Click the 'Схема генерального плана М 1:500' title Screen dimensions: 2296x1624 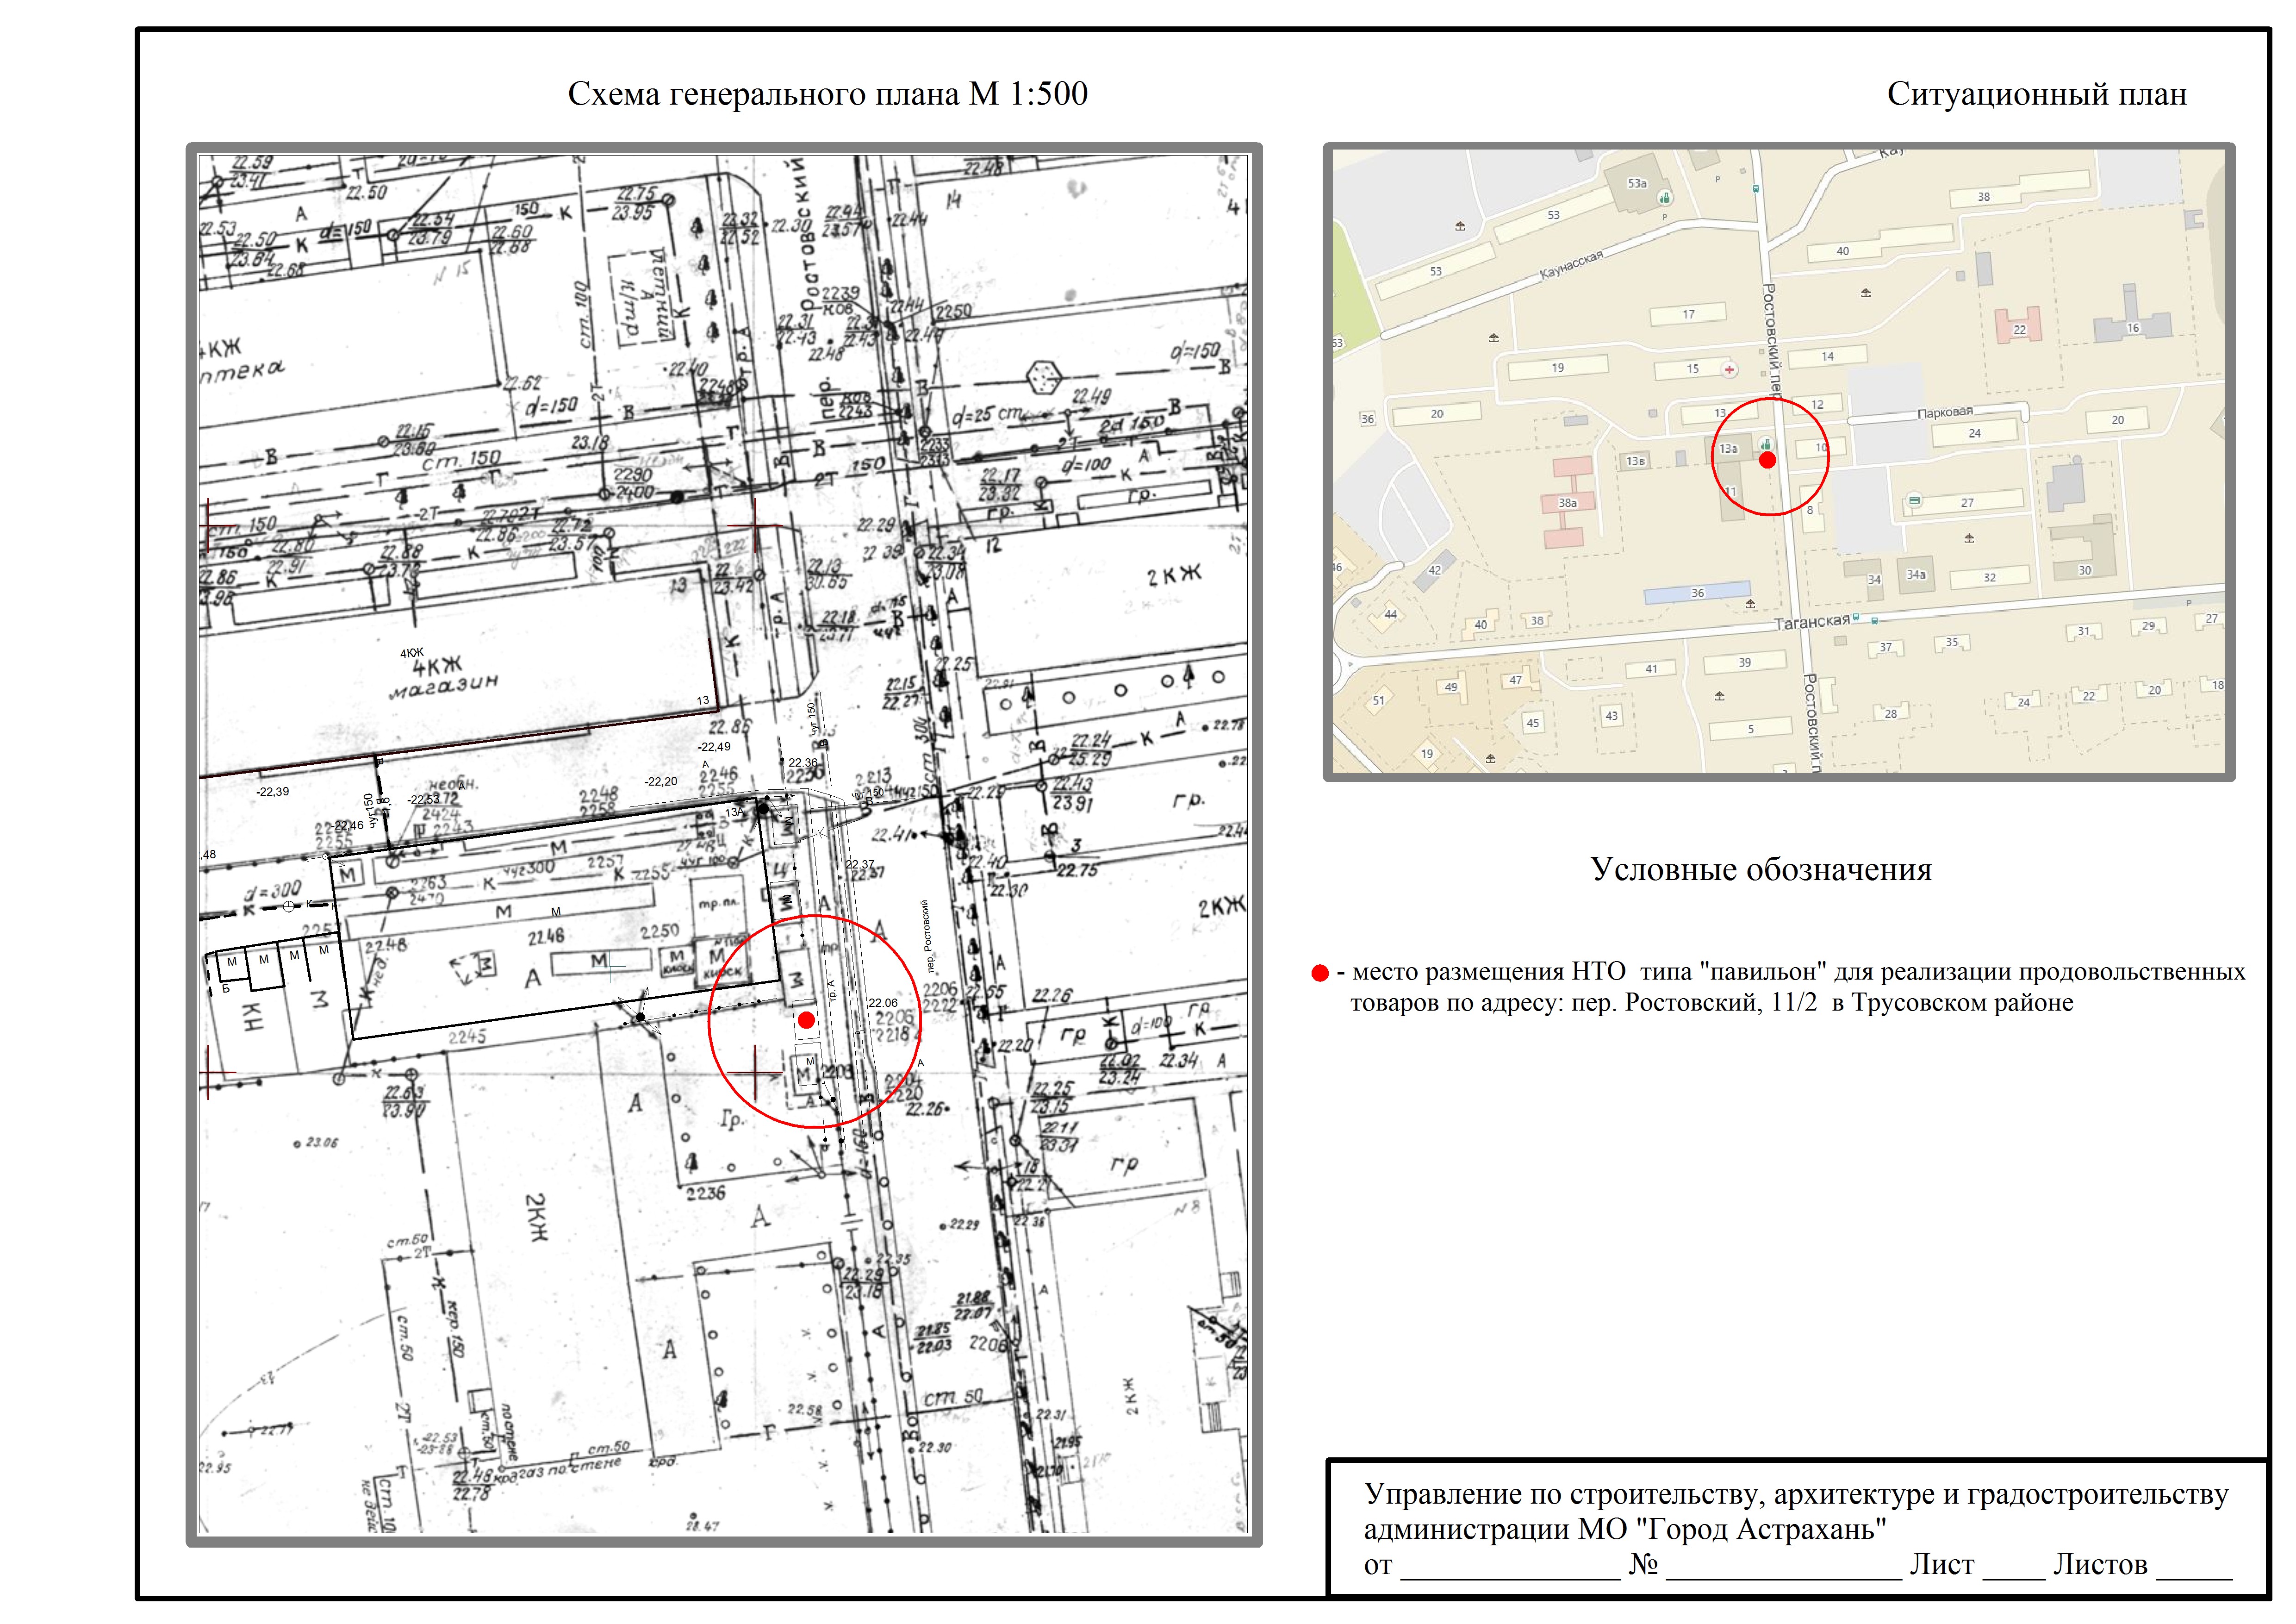(827, 94)
